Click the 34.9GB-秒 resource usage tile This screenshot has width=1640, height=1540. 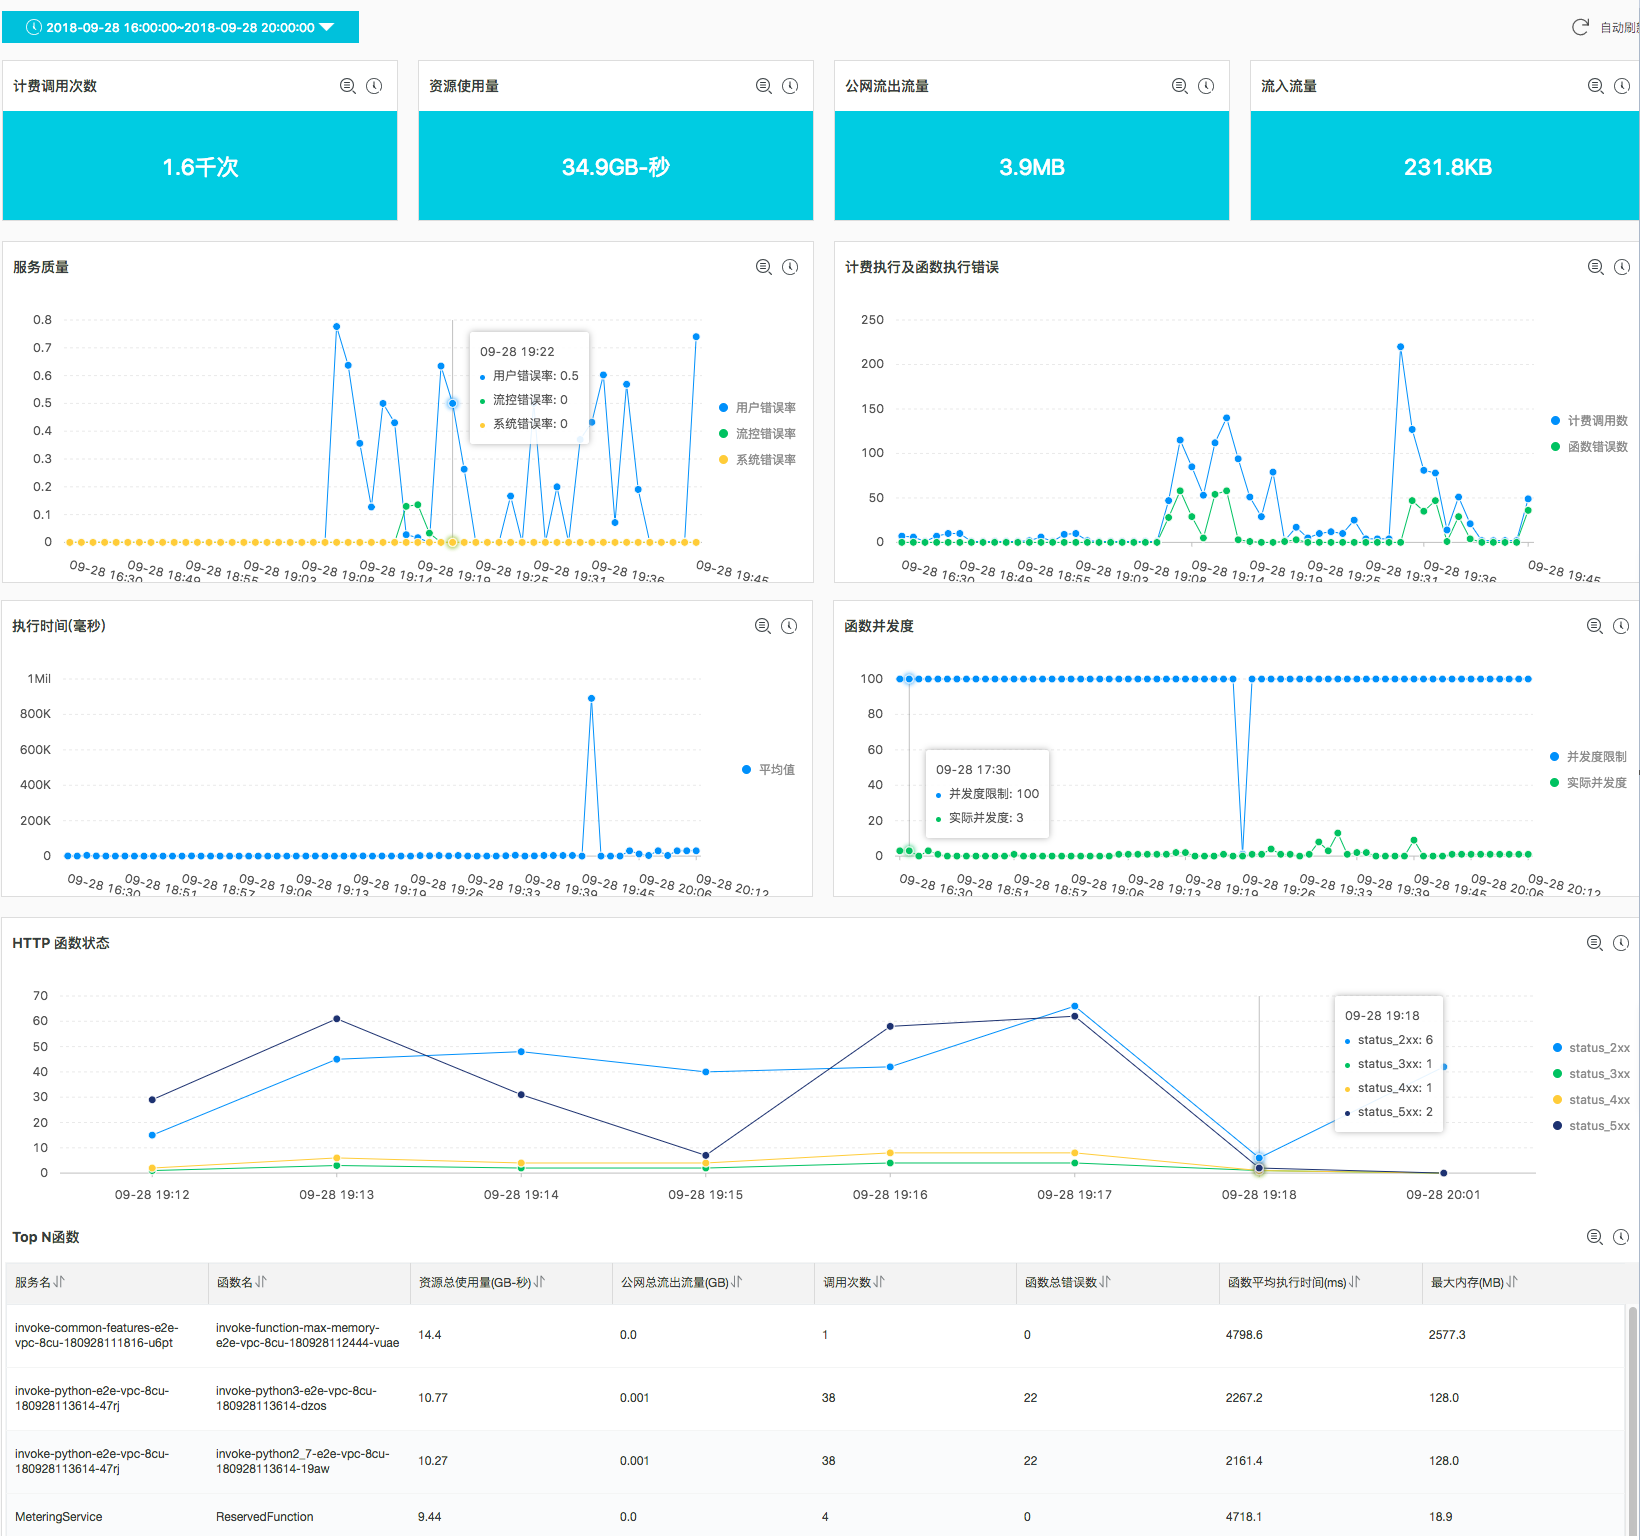616,166
